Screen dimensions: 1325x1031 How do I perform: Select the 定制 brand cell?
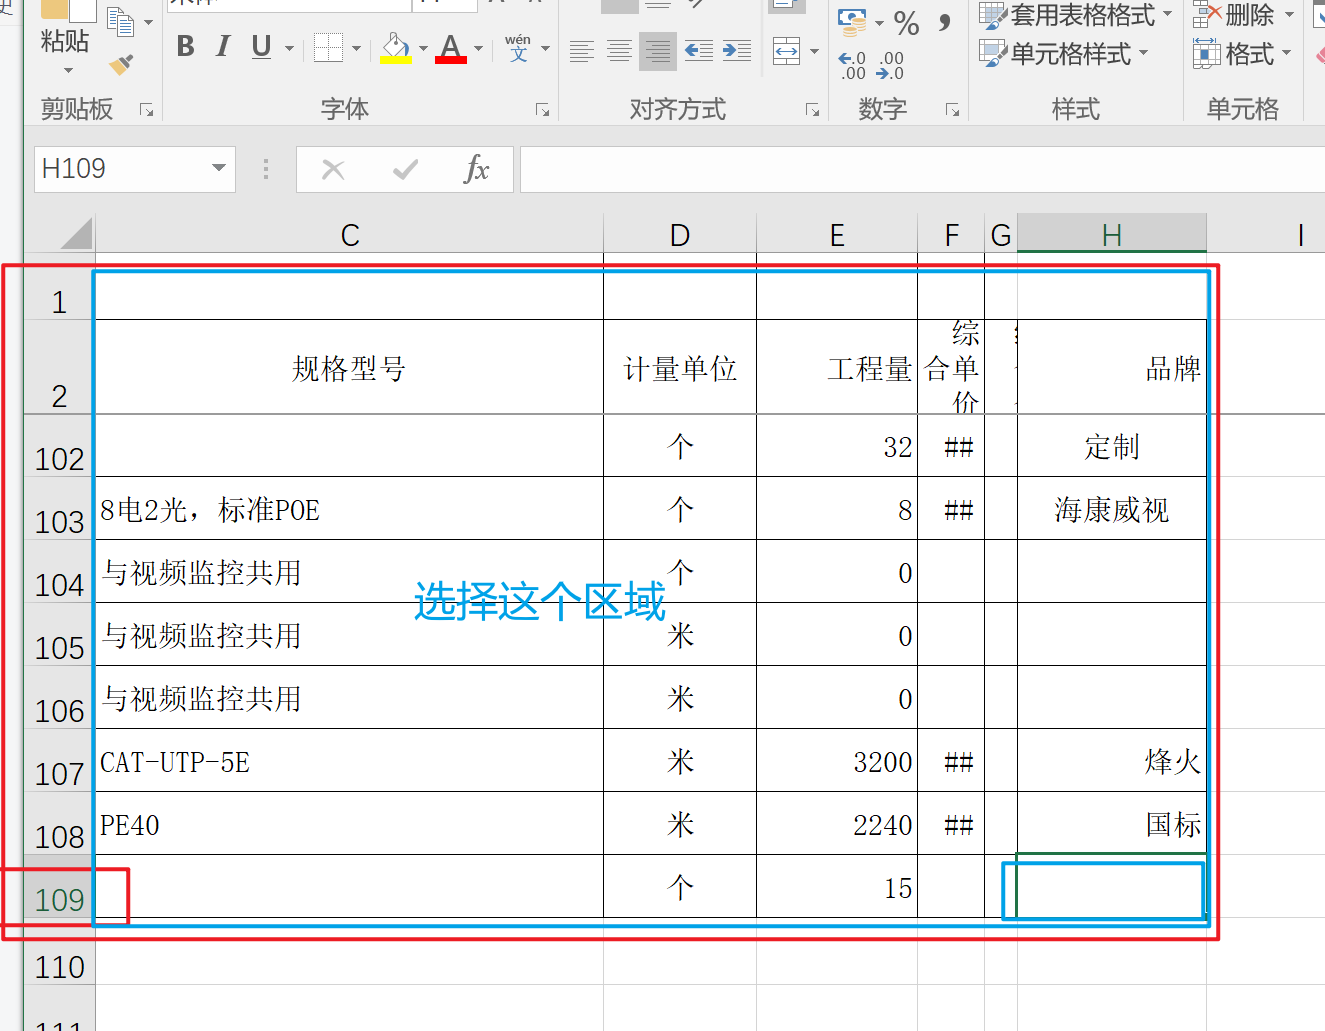pos(1112,446)
